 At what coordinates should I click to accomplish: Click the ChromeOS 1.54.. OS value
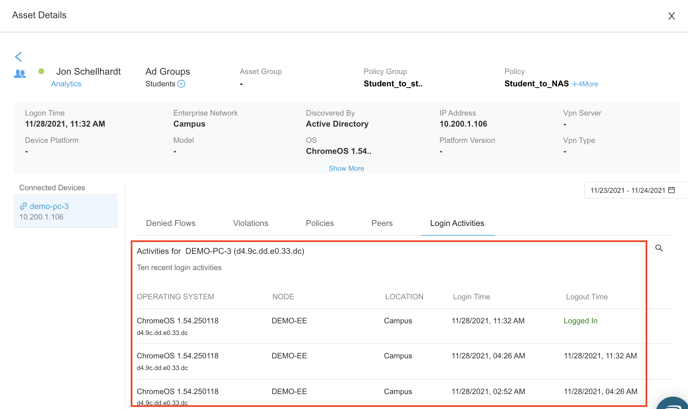pos(339,151)
